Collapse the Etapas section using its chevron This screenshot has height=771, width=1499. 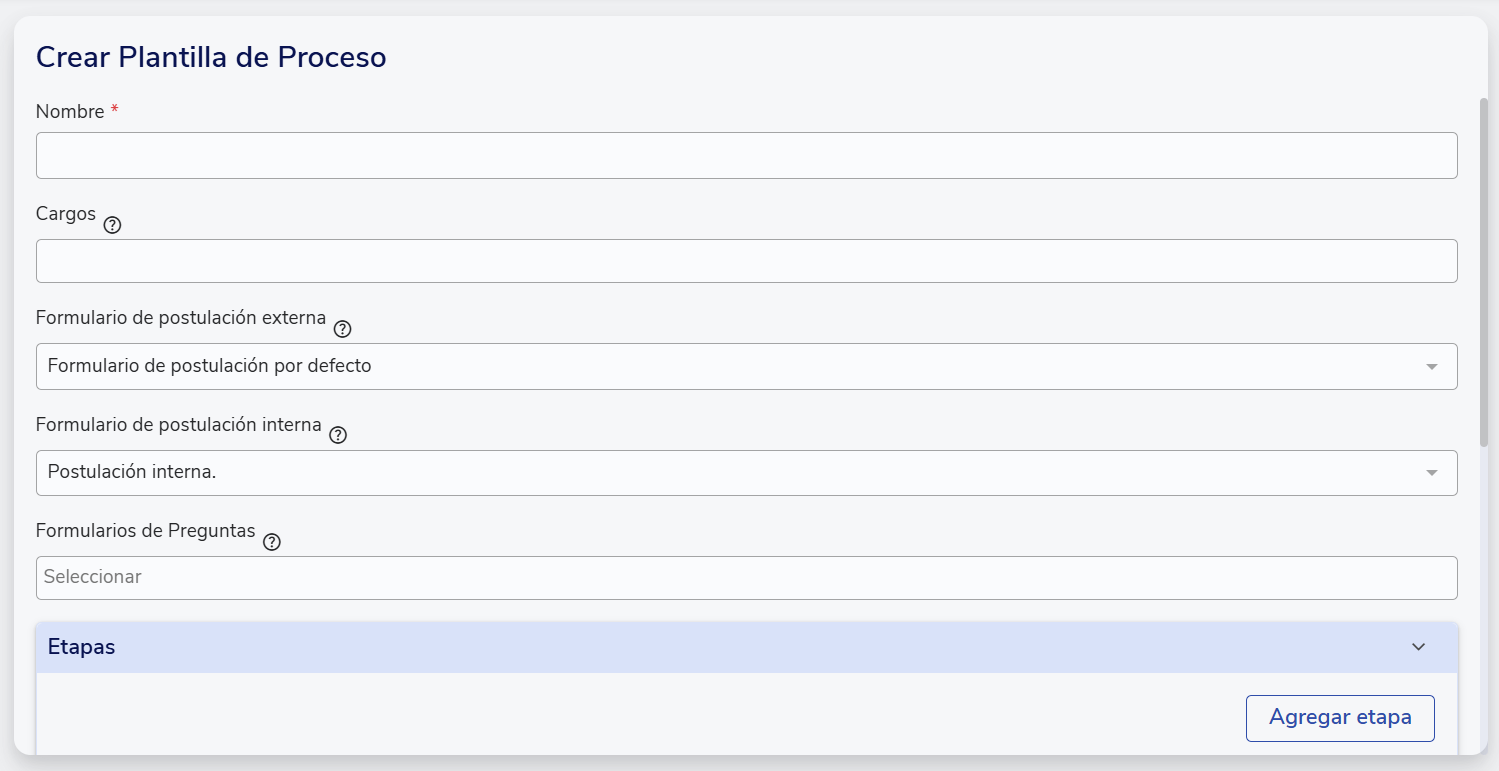pos(1418,647)
